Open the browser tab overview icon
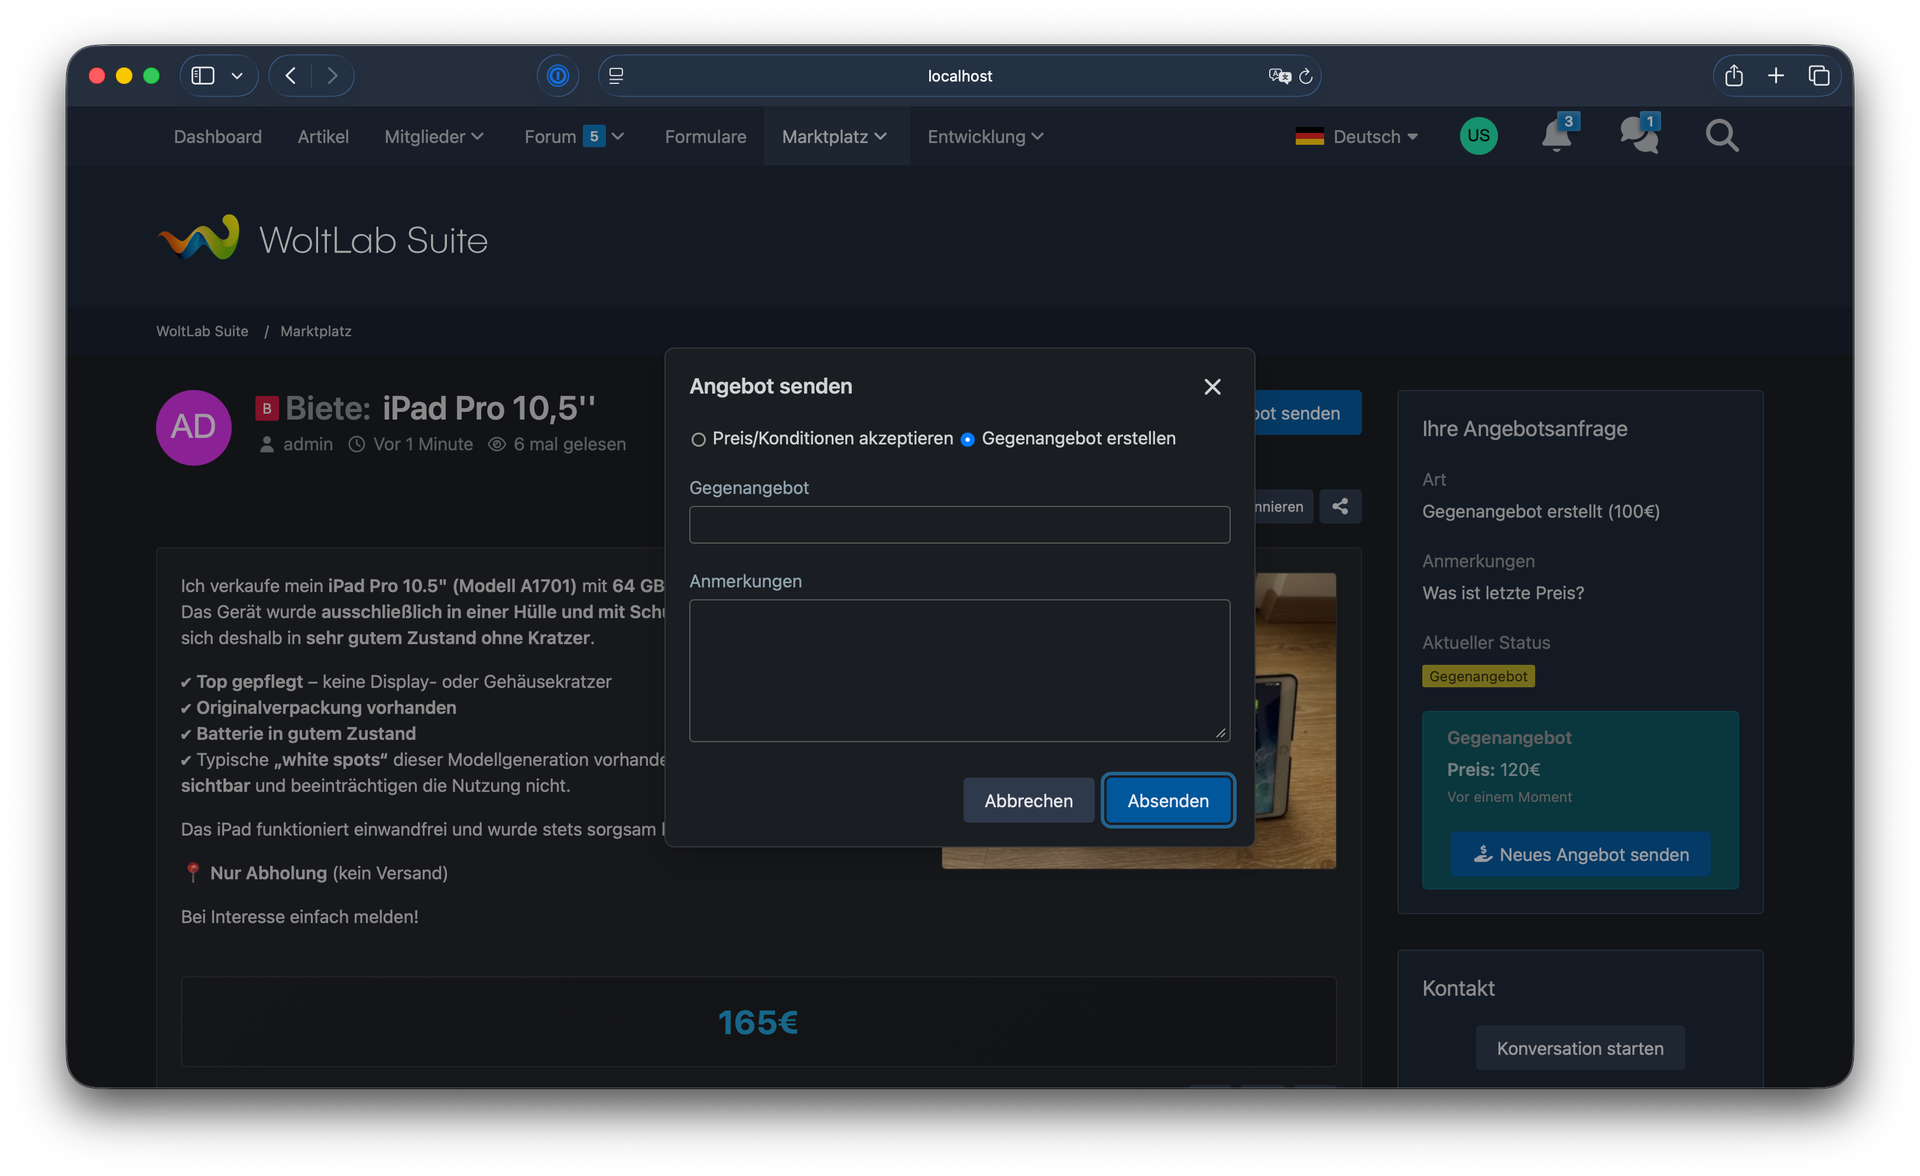Image resolution: width=1920 pixels, height=1176 pixels. coord(1819,76)
